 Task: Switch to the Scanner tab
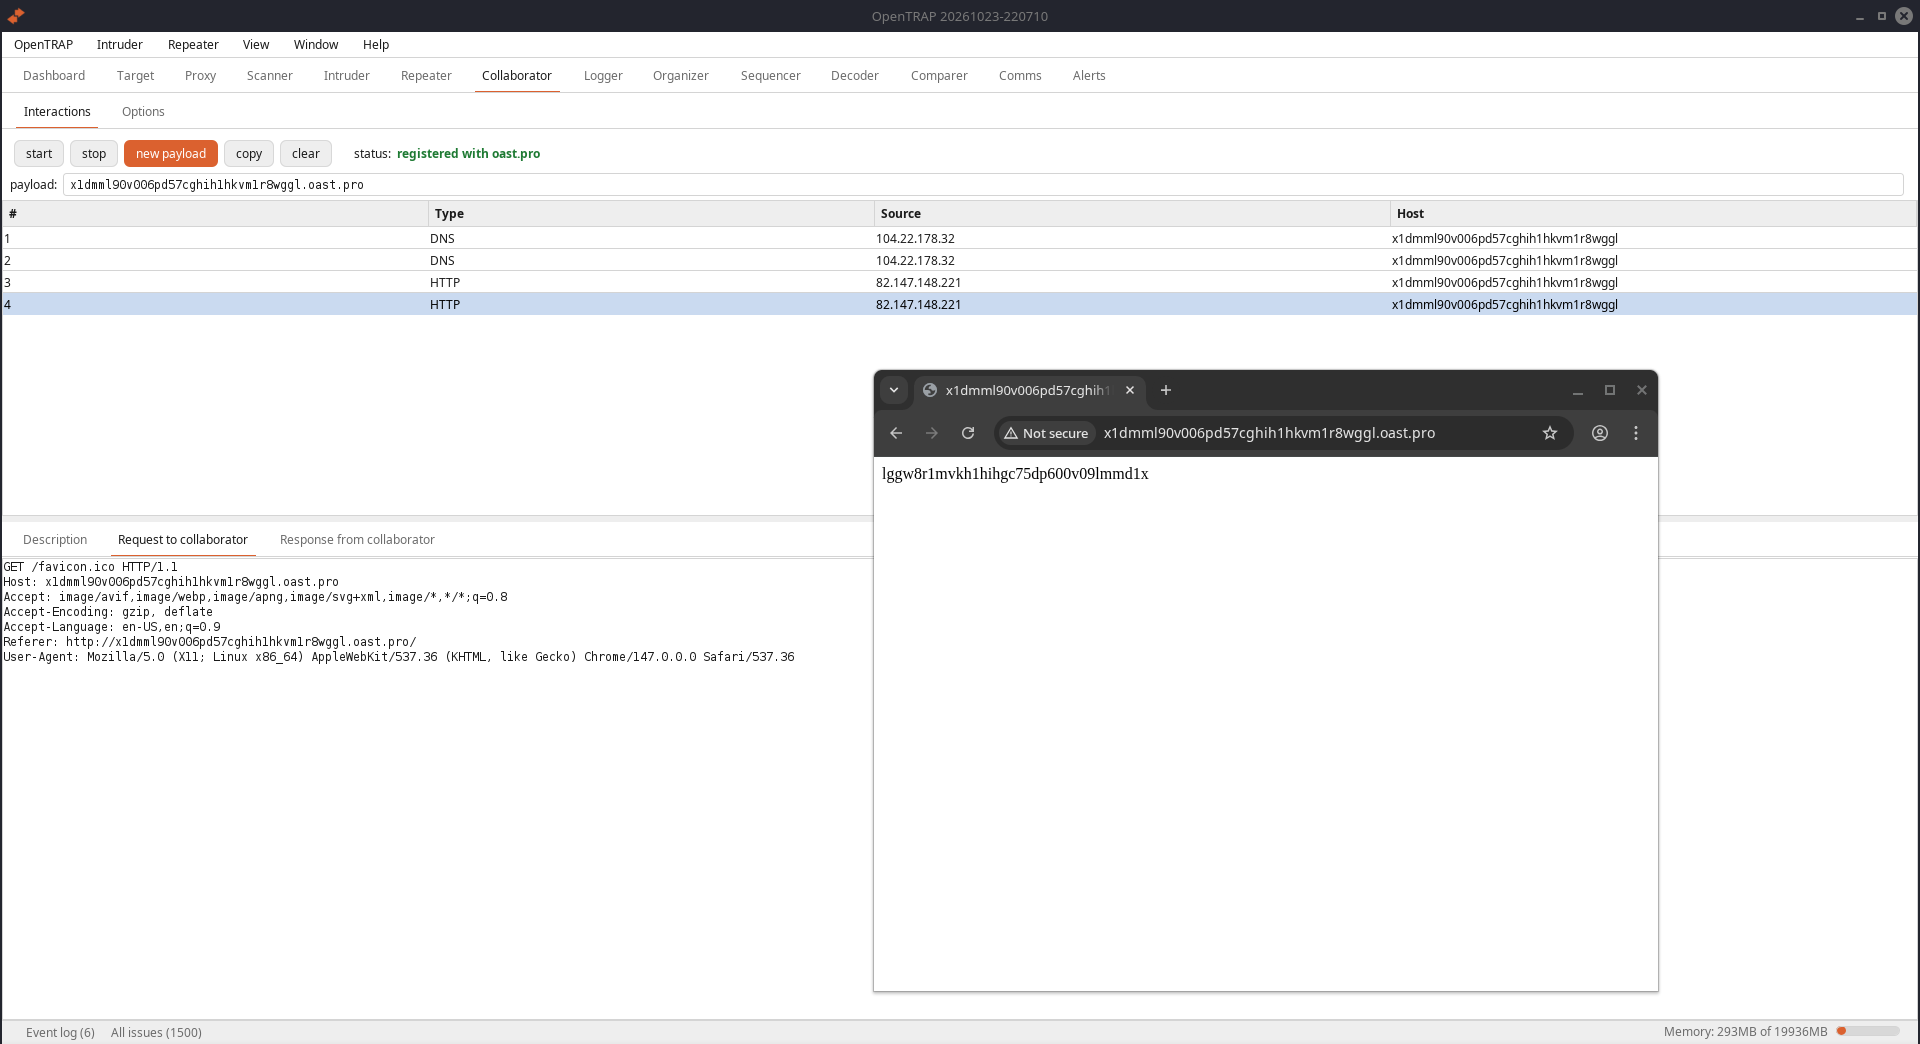270,75
